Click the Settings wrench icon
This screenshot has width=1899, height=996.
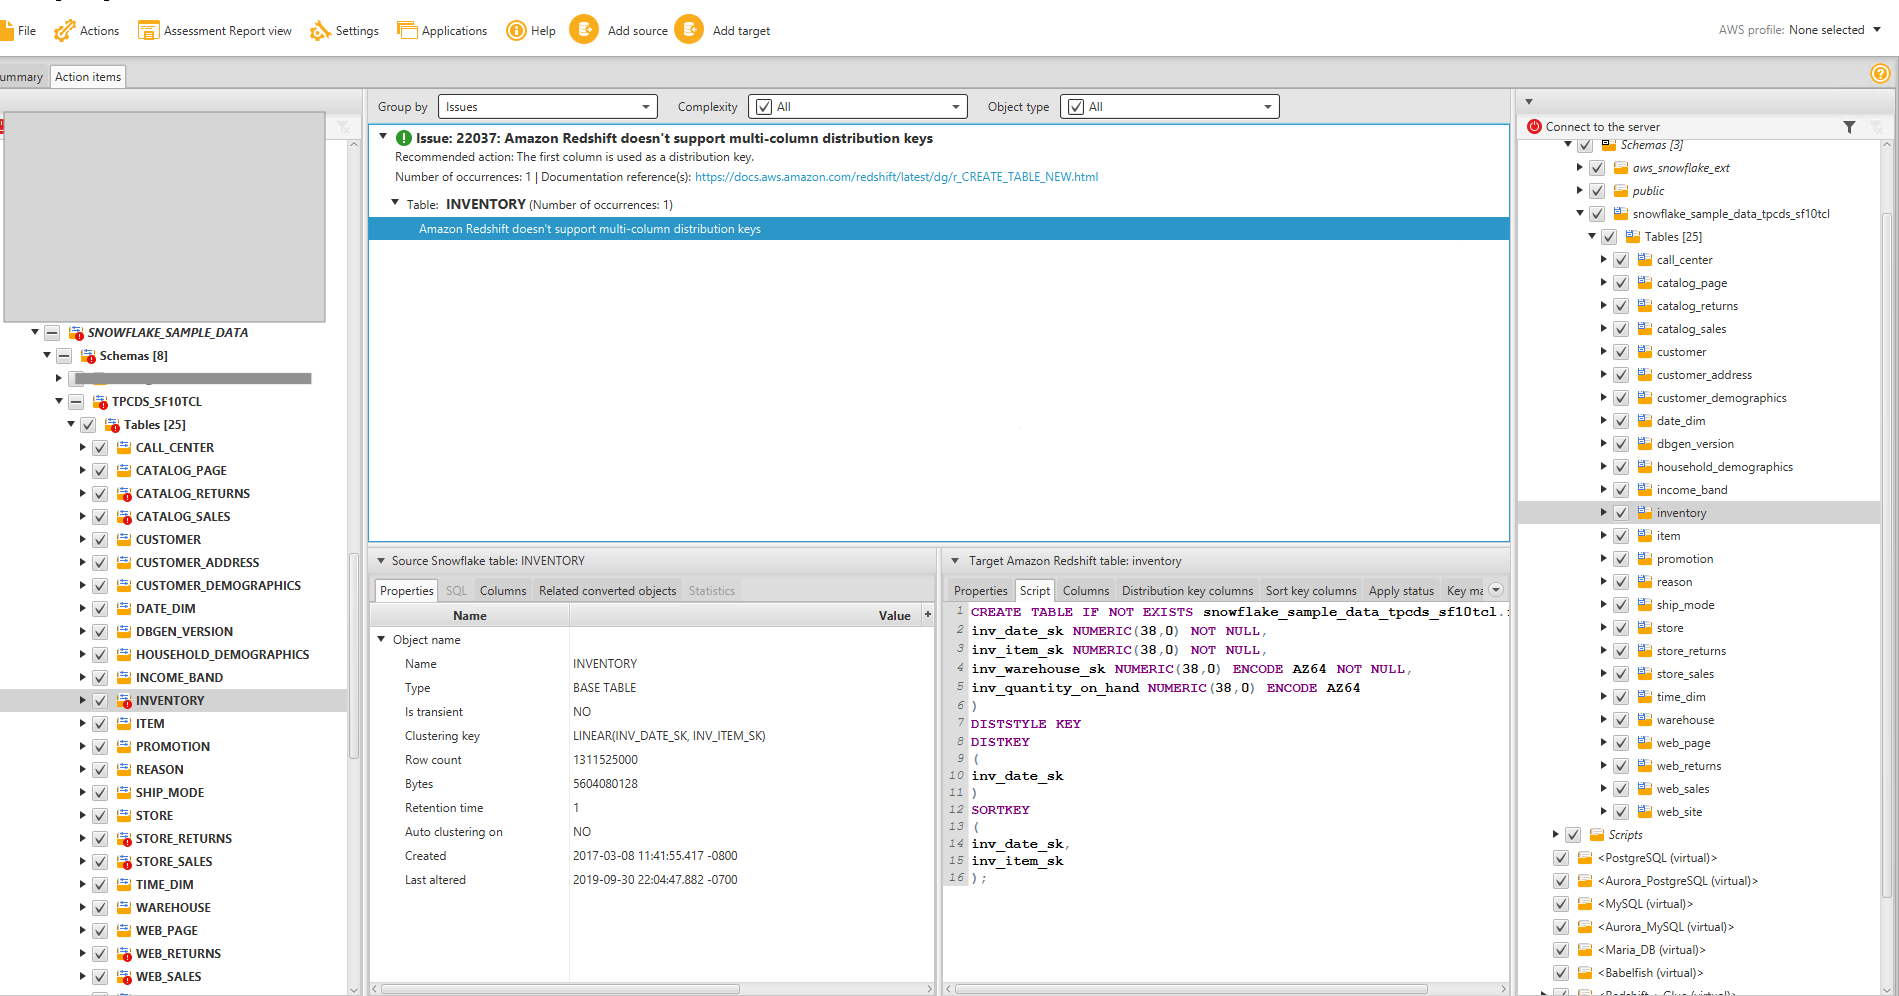tap(320, 31)
